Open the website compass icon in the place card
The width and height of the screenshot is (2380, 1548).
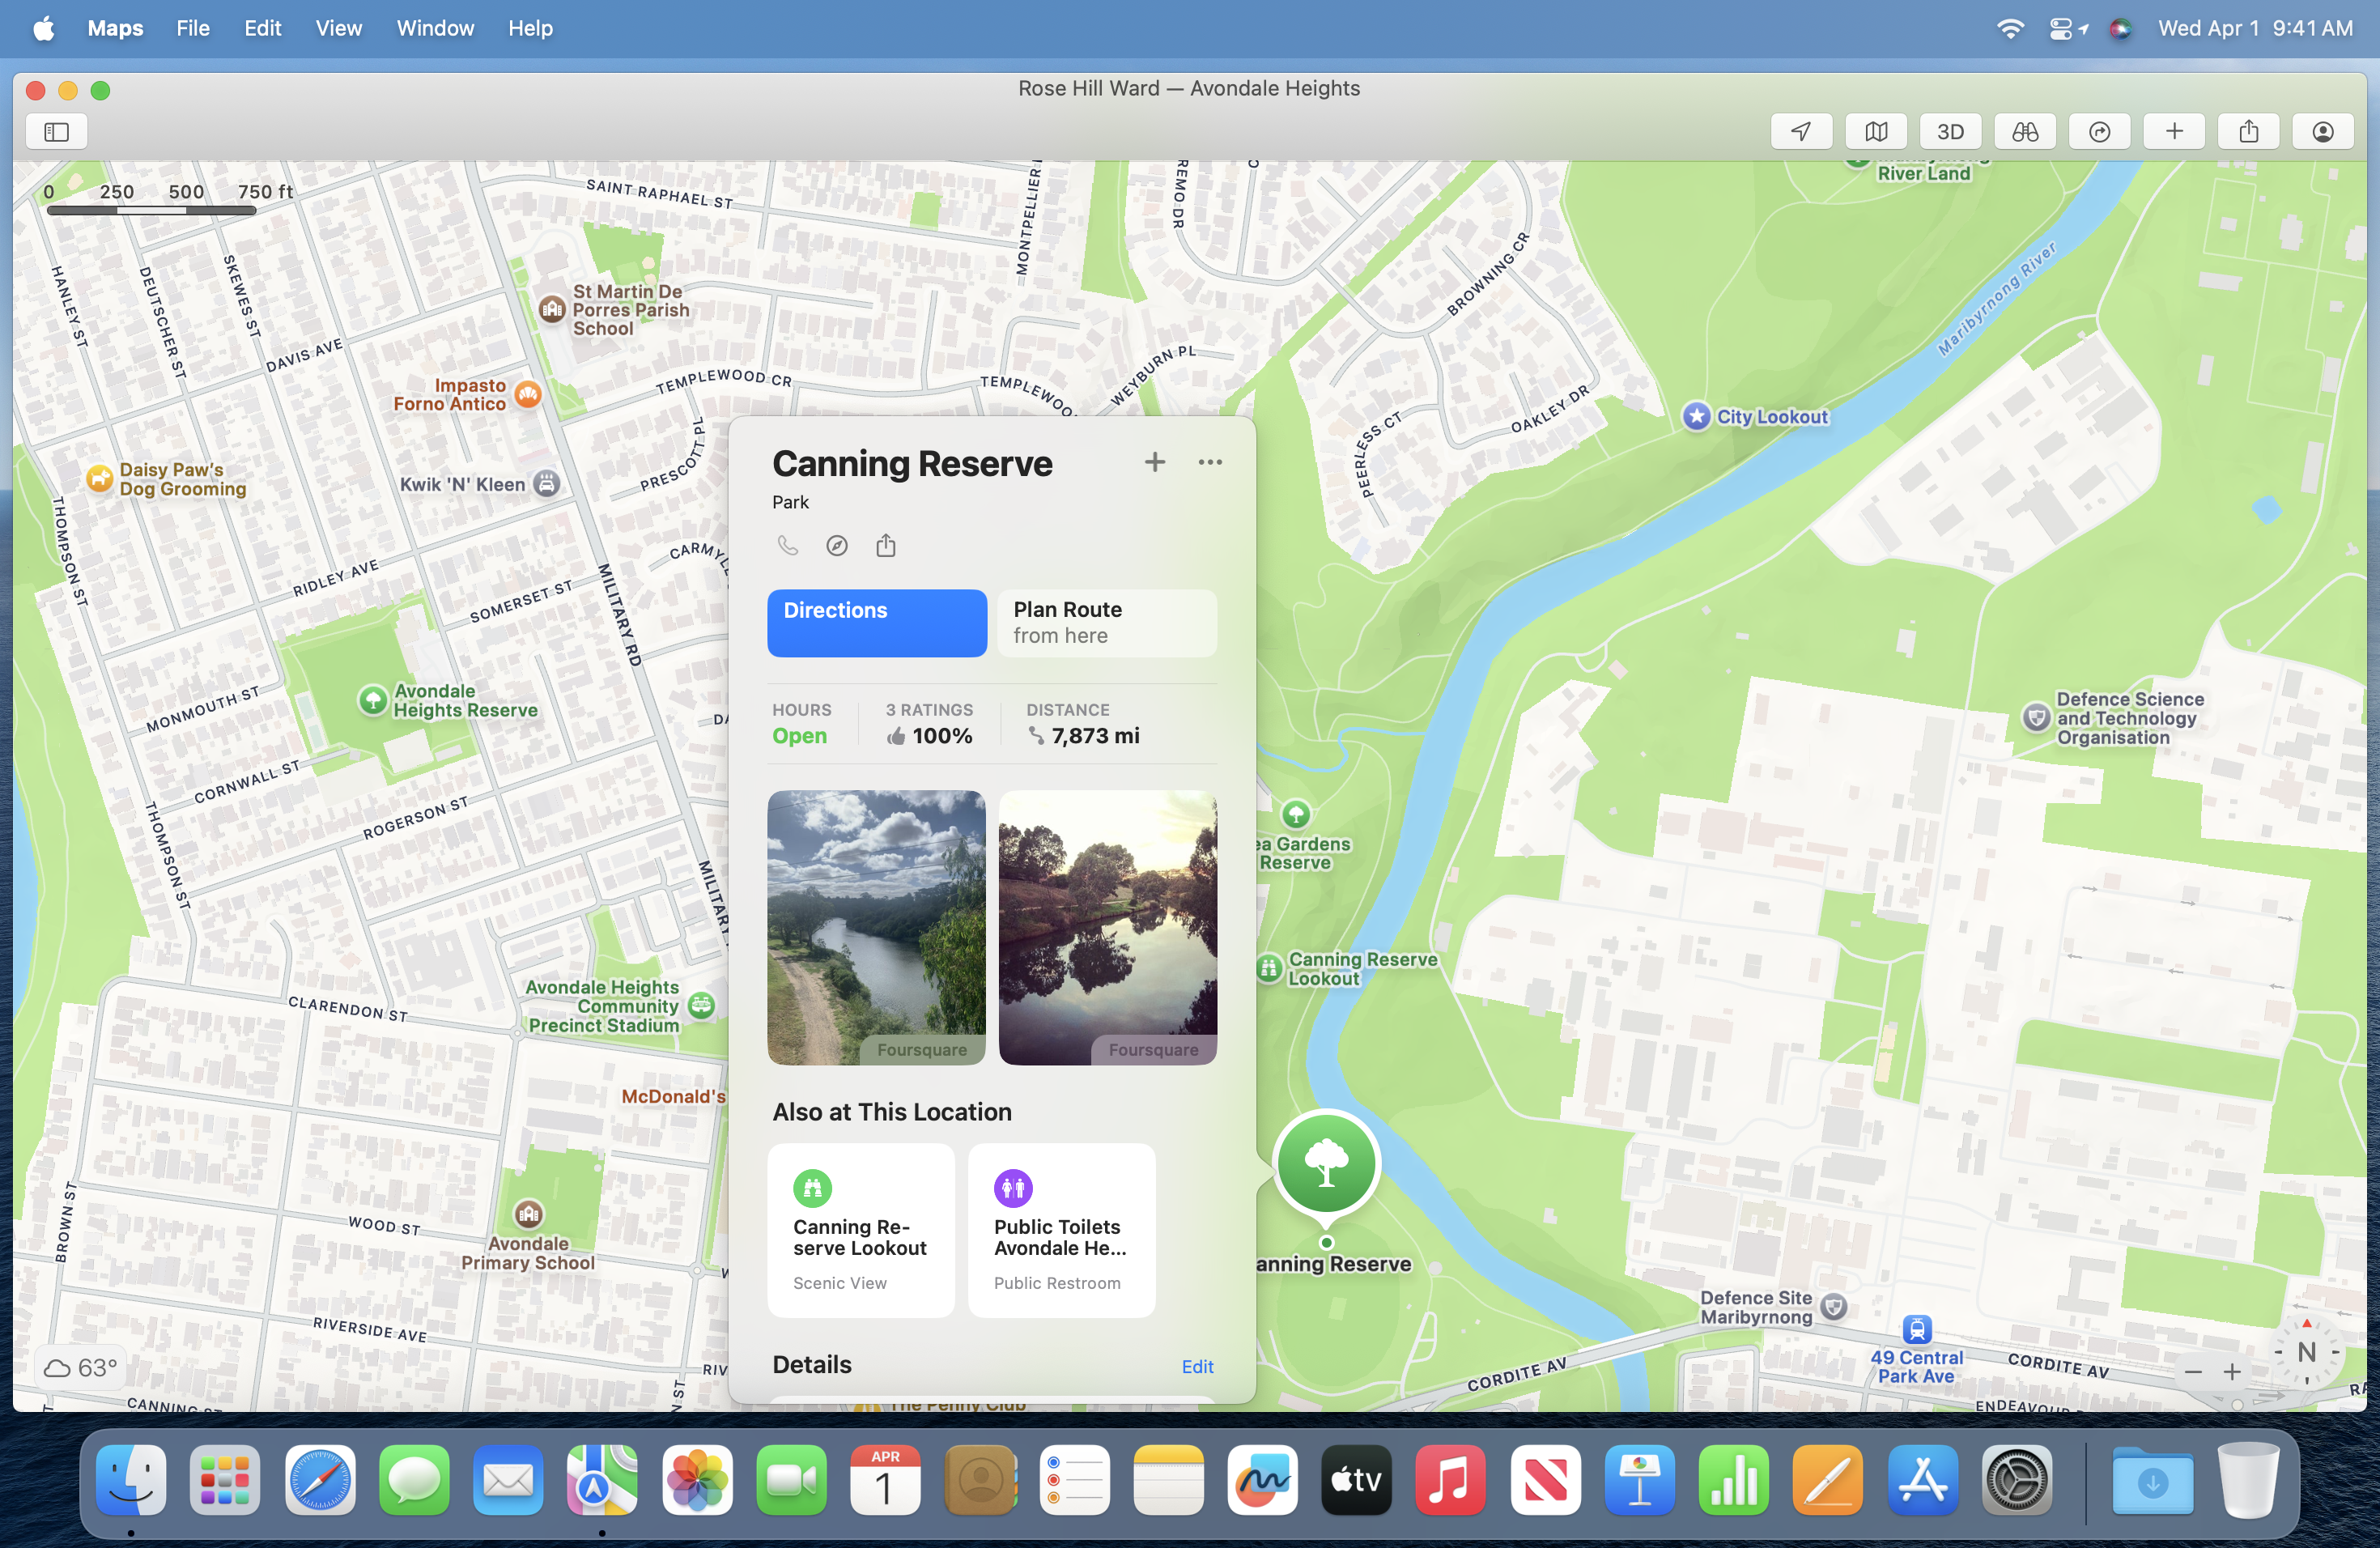click(x=837, y=545)
